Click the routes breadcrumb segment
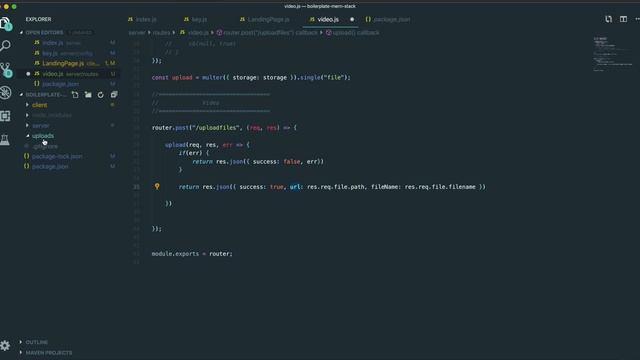640x360 pixels. [161, 33]
